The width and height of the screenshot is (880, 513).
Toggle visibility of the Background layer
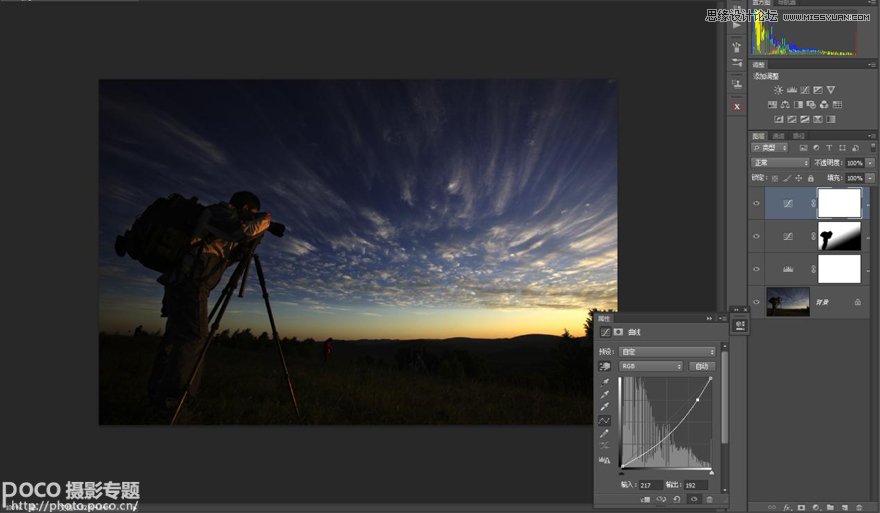coord(756,301)
